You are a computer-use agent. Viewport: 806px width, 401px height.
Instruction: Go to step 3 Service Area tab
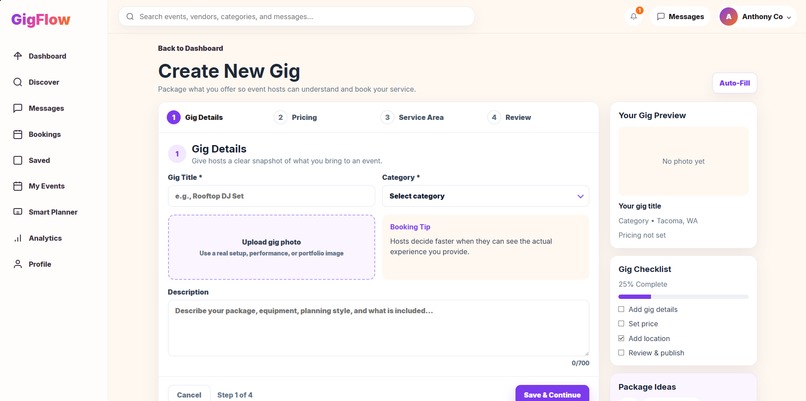412,117
